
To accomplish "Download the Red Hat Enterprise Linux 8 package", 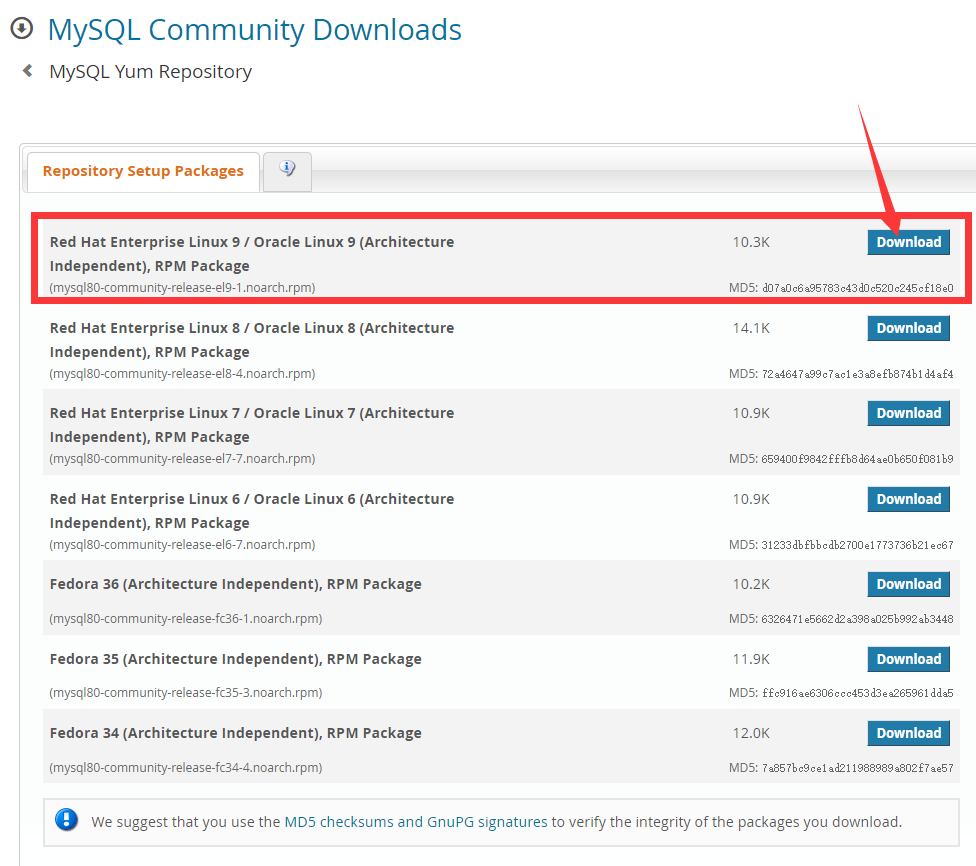I will pyautogui.click(x=908, y=328).
